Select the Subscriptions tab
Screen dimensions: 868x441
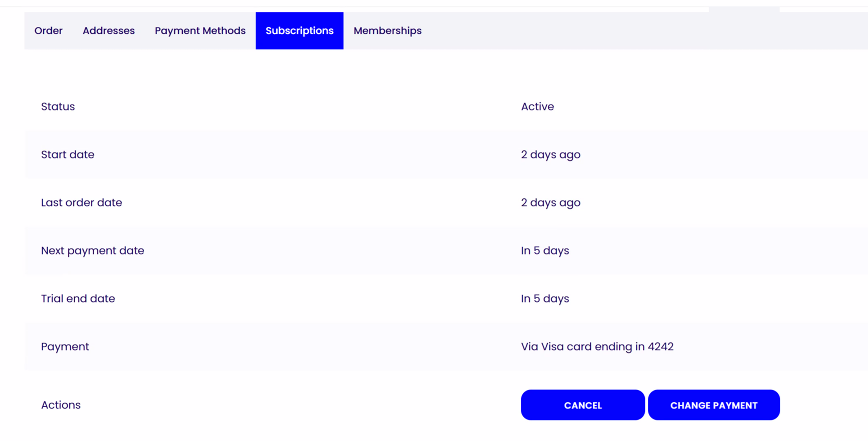click(299, 31)
